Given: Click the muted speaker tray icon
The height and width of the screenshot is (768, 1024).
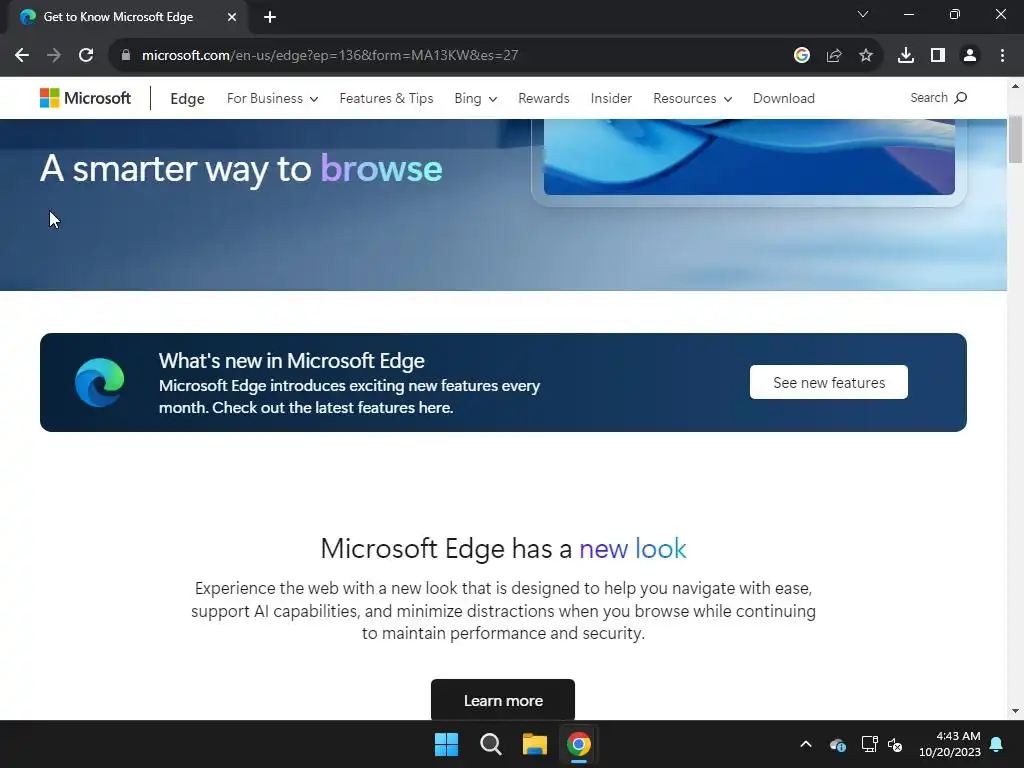Looking at the screenshot, I should coord(895,744).
